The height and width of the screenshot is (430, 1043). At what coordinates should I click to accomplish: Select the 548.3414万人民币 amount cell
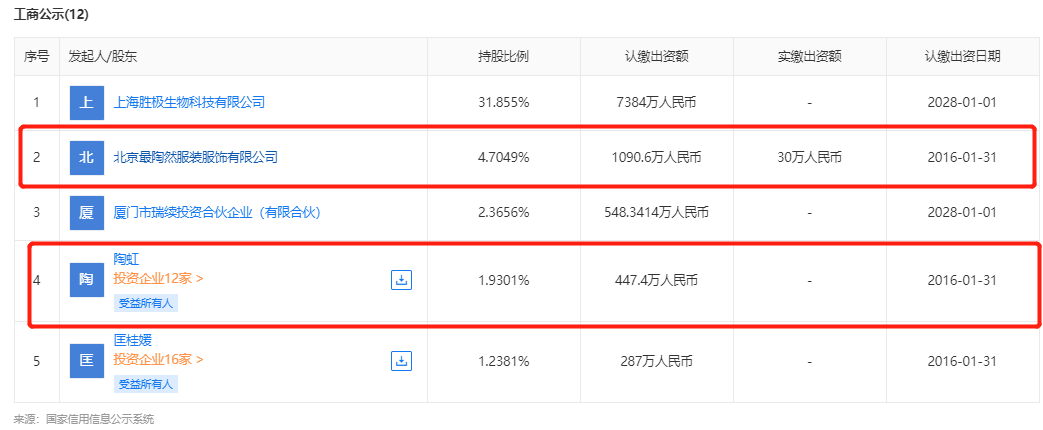(x=657, y=213)
